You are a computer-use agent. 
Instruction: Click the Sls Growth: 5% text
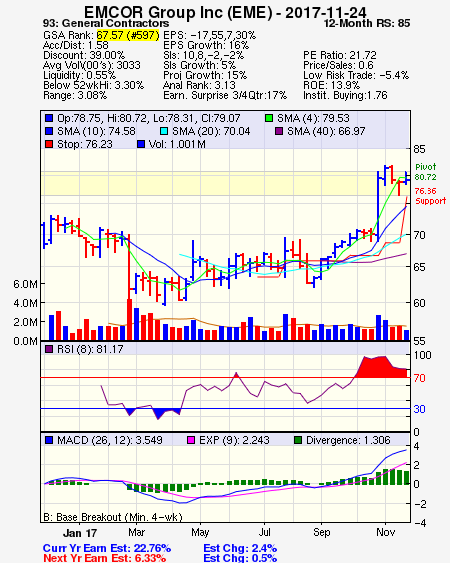click(200, 65)
